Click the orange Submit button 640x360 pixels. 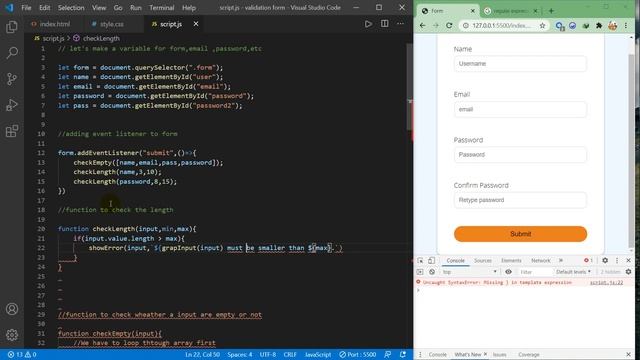(x=520, y=234)
